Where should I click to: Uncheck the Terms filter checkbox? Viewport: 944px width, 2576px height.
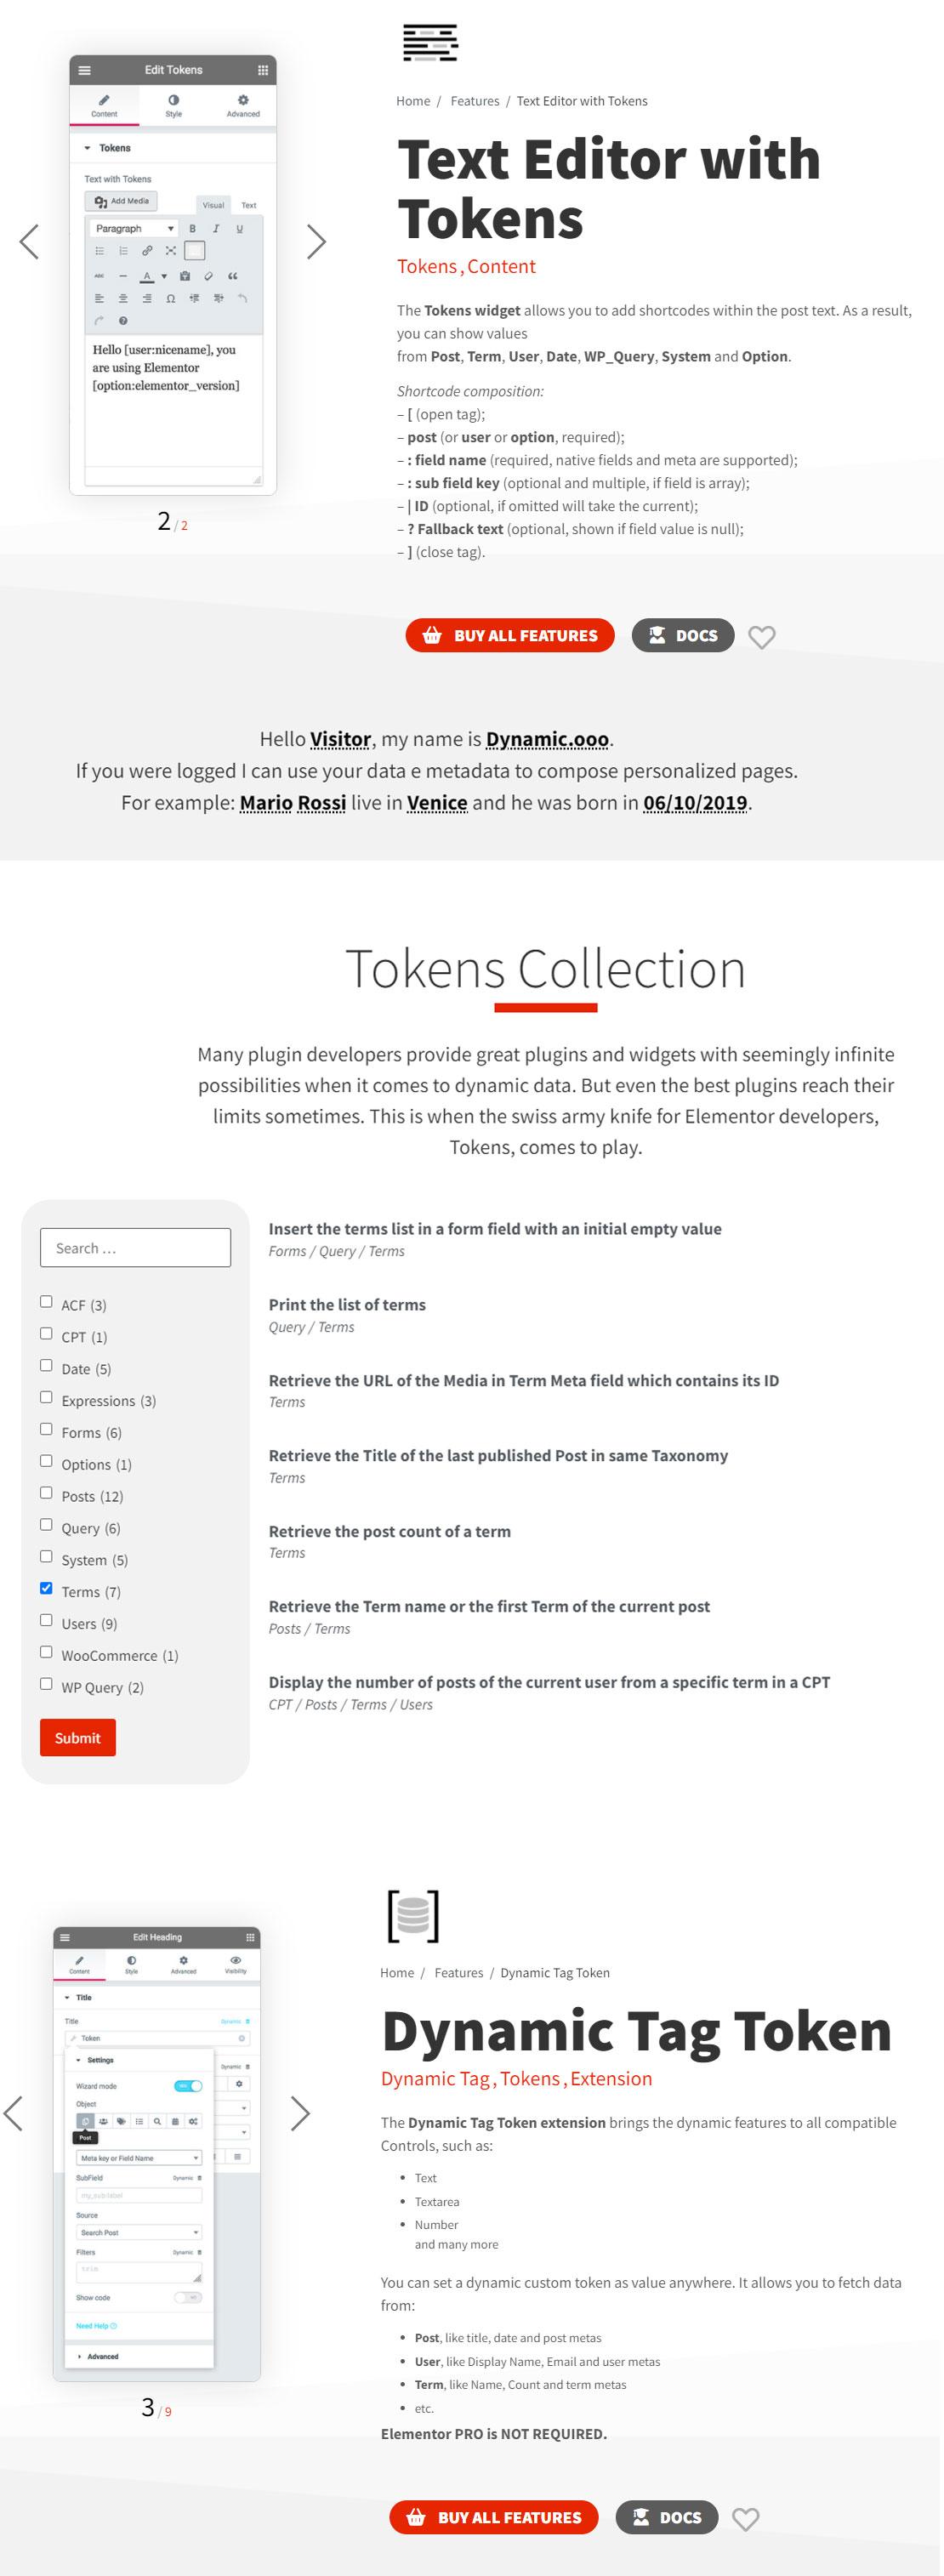(46, 1588)
